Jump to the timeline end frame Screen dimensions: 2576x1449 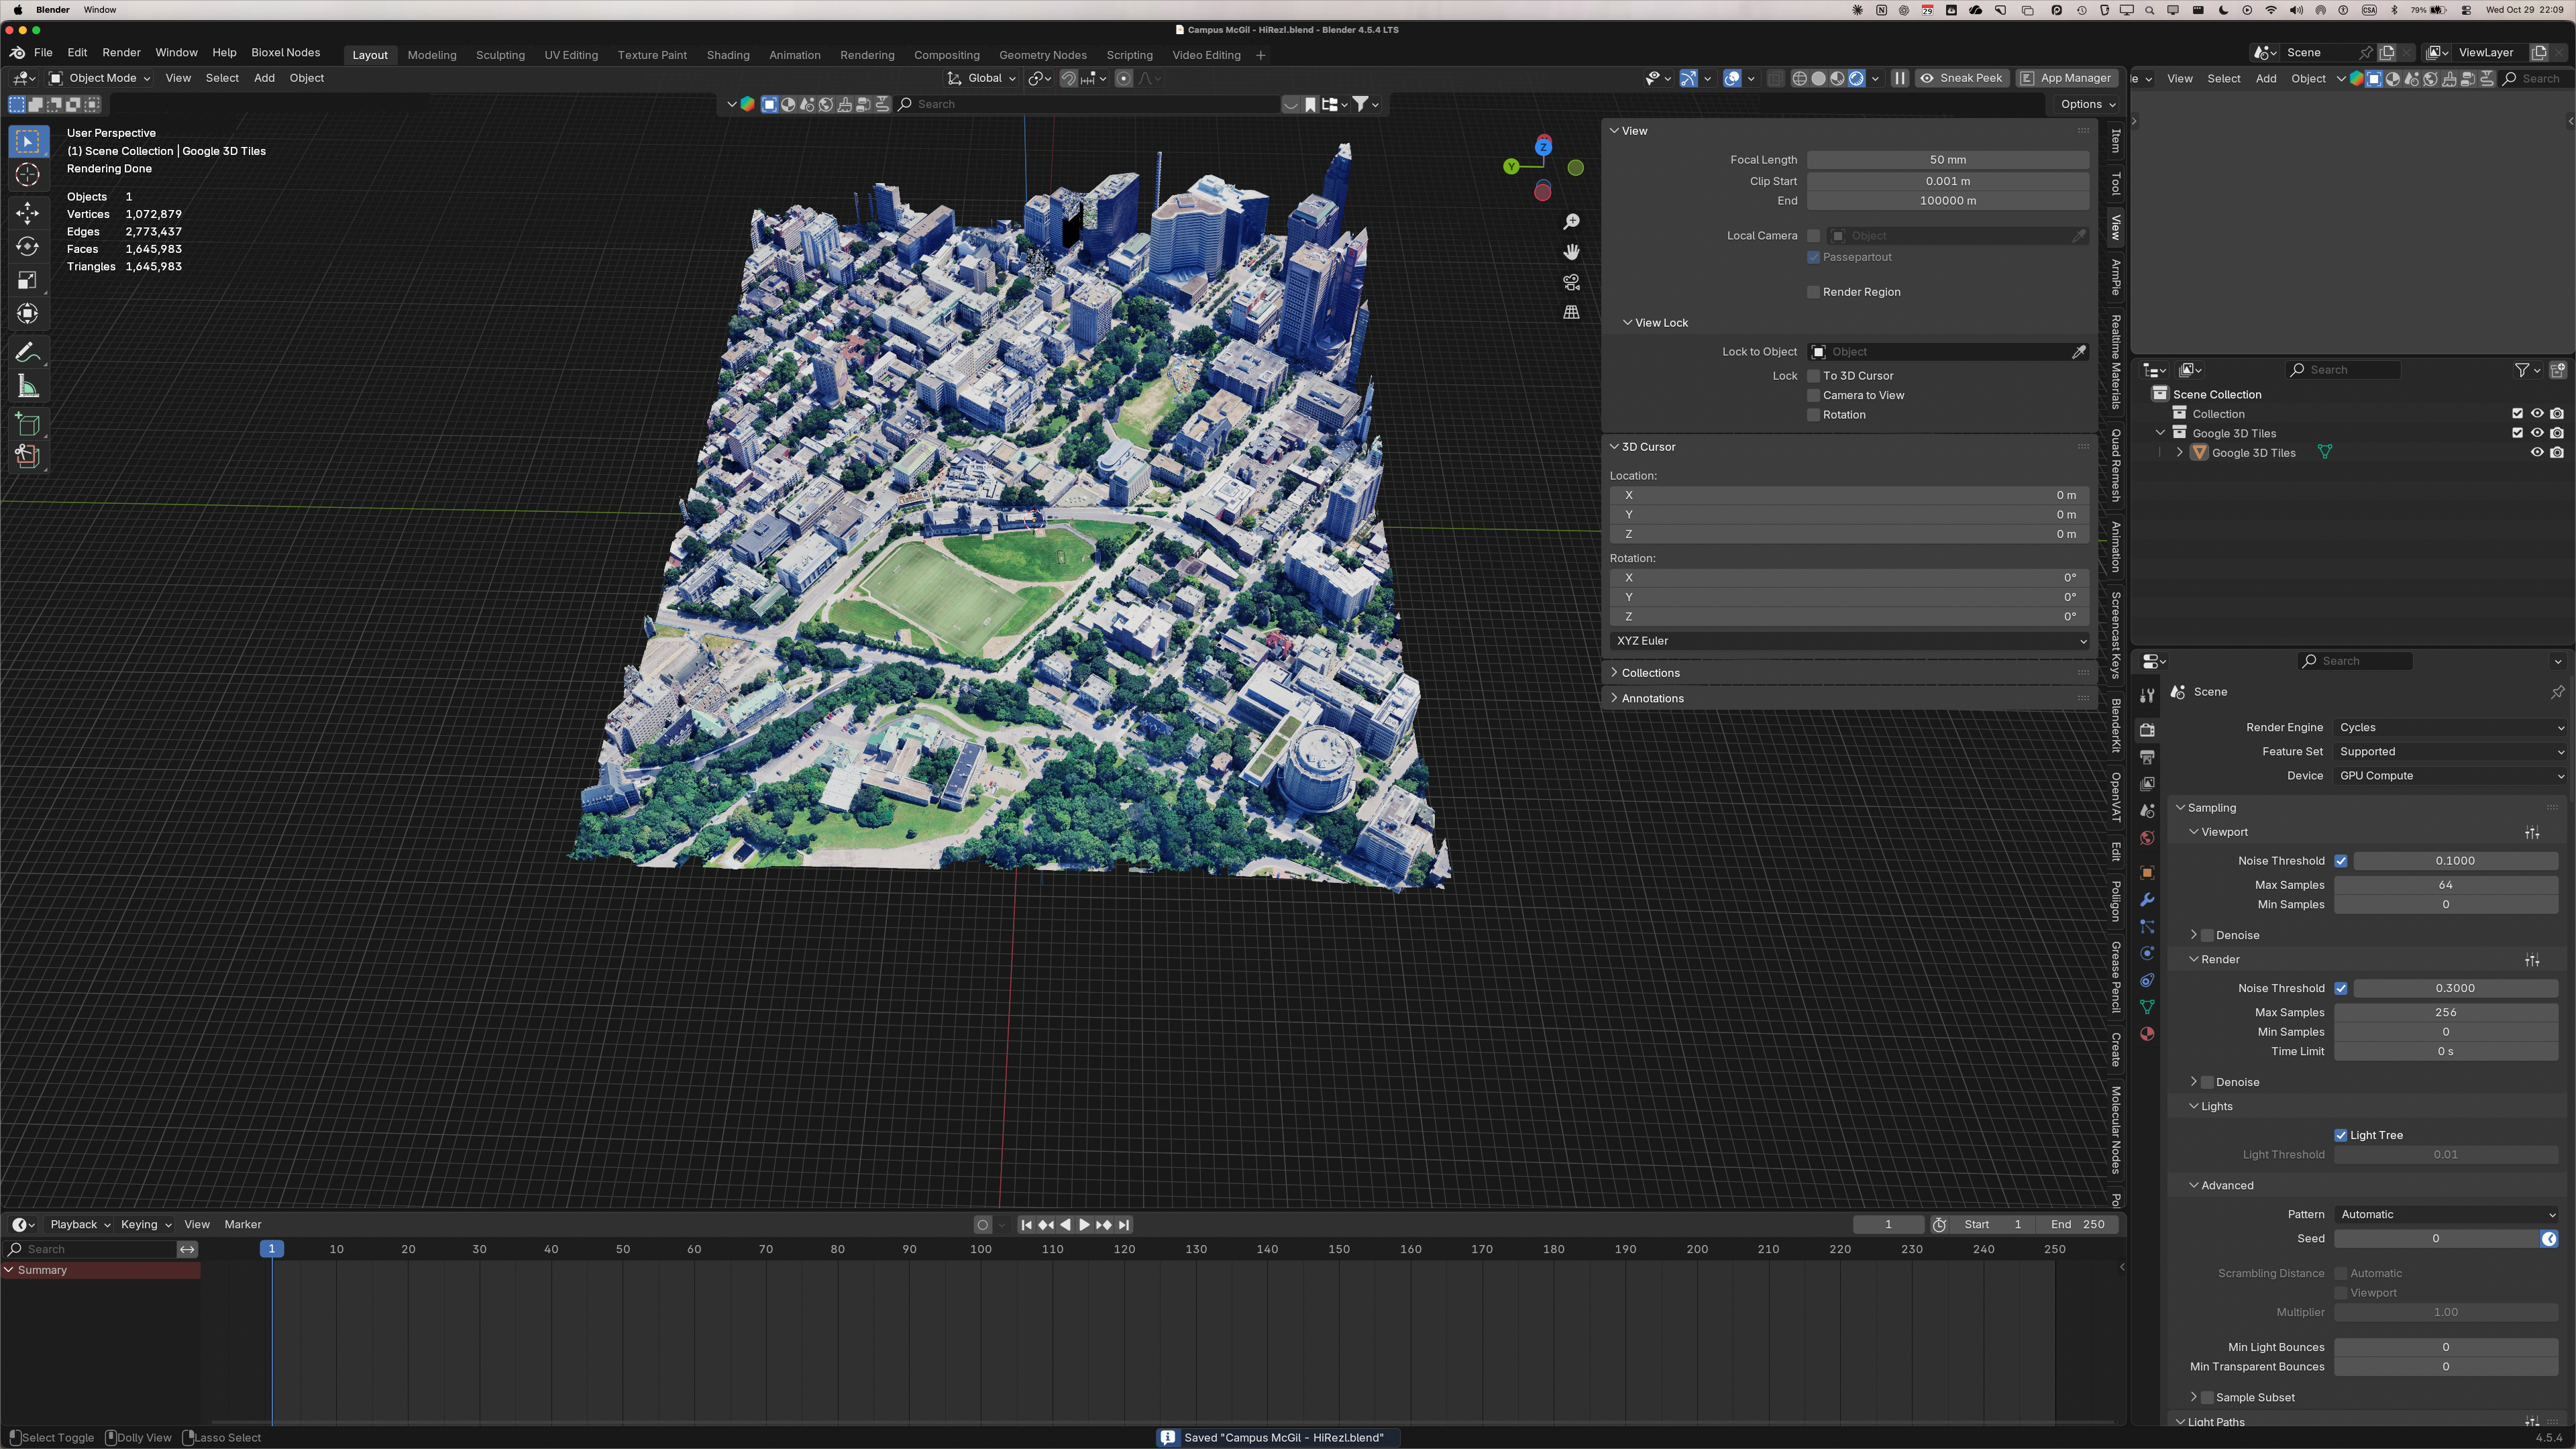[1124, 1225]
